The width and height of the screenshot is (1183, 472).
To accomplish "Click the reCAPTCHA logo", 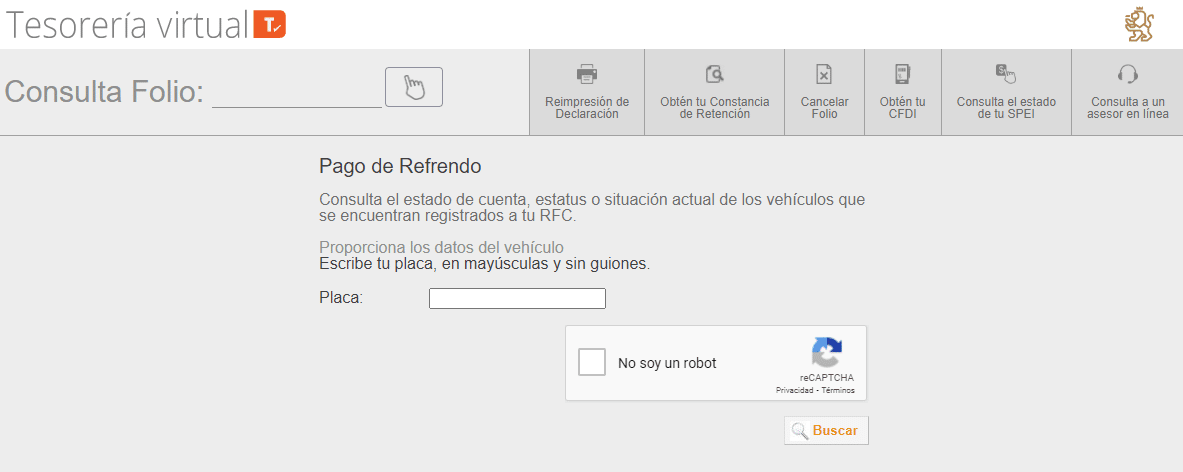I will click(826, 353).
